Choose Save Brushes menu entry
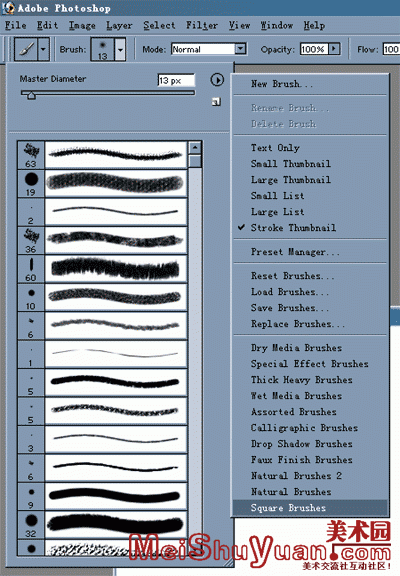This screenshot has width=400, height=576. click(311, 307)
